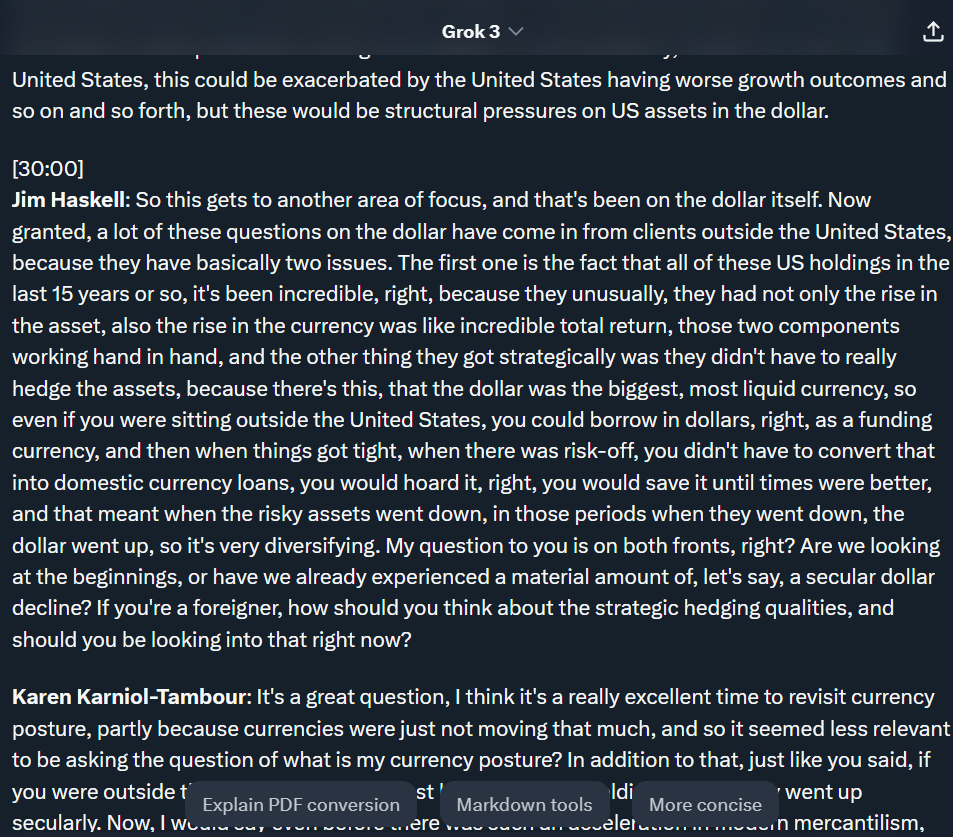Open the Grok 3 model selector
This screenshot has height=837, width=953.
[x=481, y=32]
